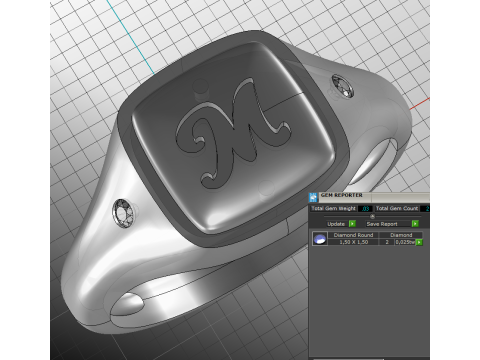Screen dimensions: 480x360
Task: Click the engraved M monogram on the signet
Action: 233,133
